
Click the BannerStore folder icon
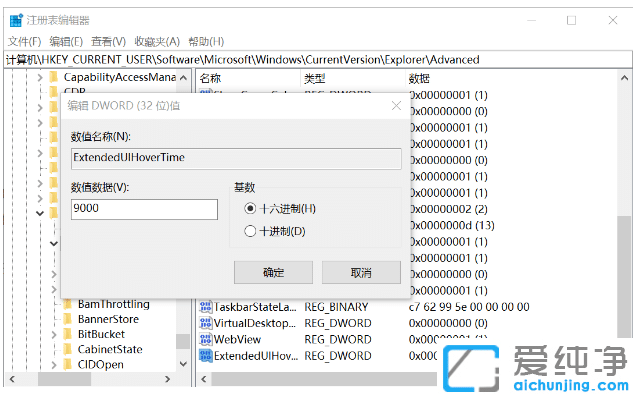coord(68,319)
